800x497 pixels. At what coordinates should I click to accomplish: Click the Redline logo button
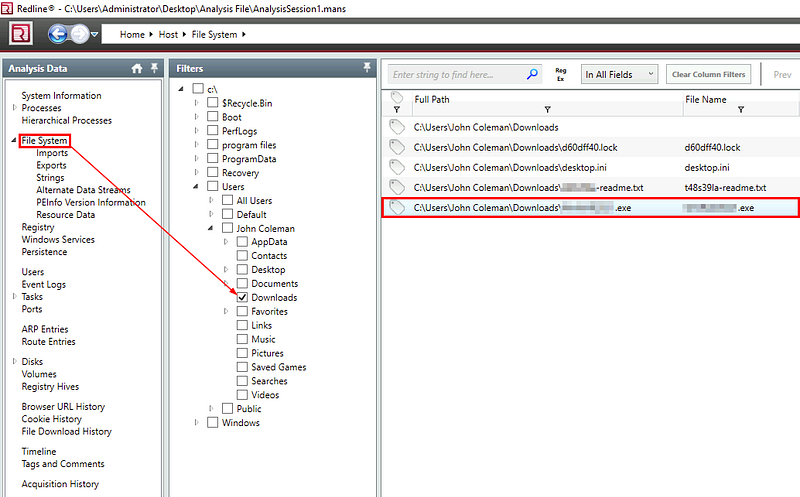pos(21,34)
